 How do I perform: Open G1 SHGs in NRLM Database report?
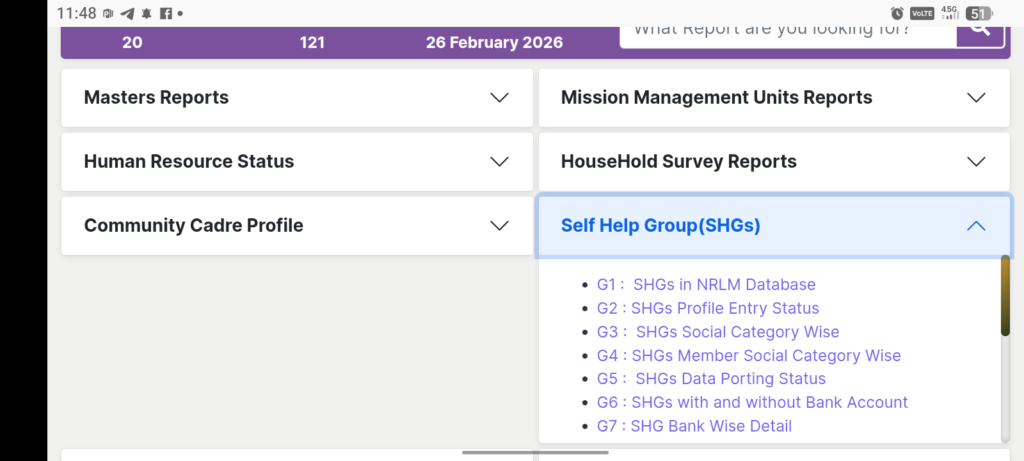[x=706, y=285]
